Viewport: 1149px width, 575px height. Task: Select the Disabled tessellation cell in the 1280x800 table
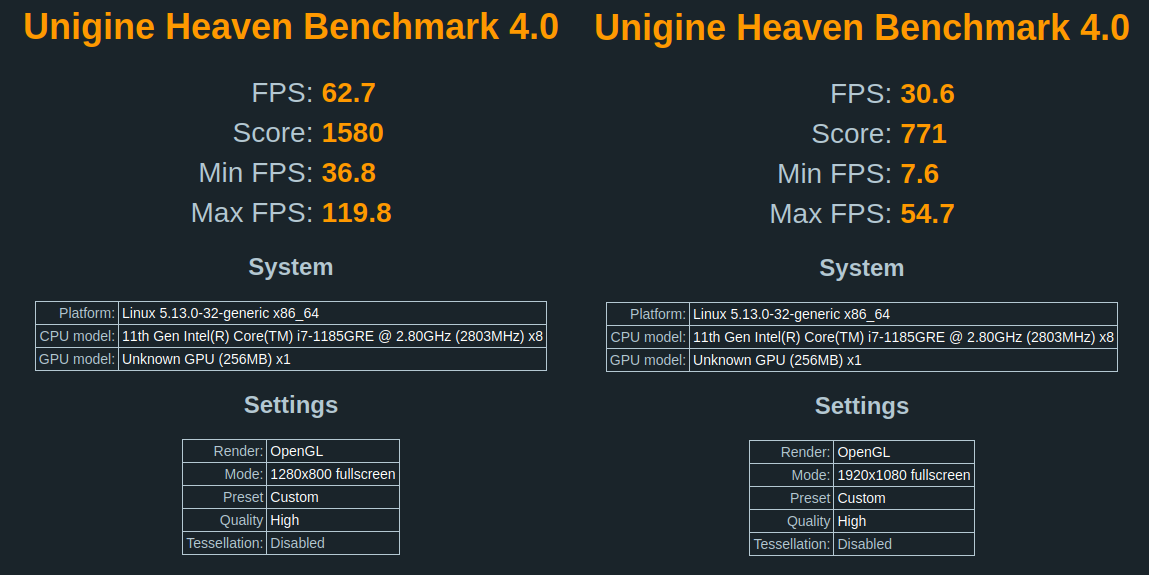click(333, 543)
